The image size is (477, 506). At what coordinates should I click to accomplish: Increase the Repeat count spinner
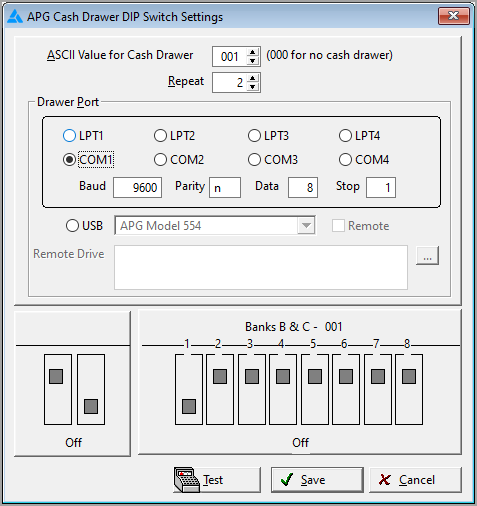pos(253,78)
